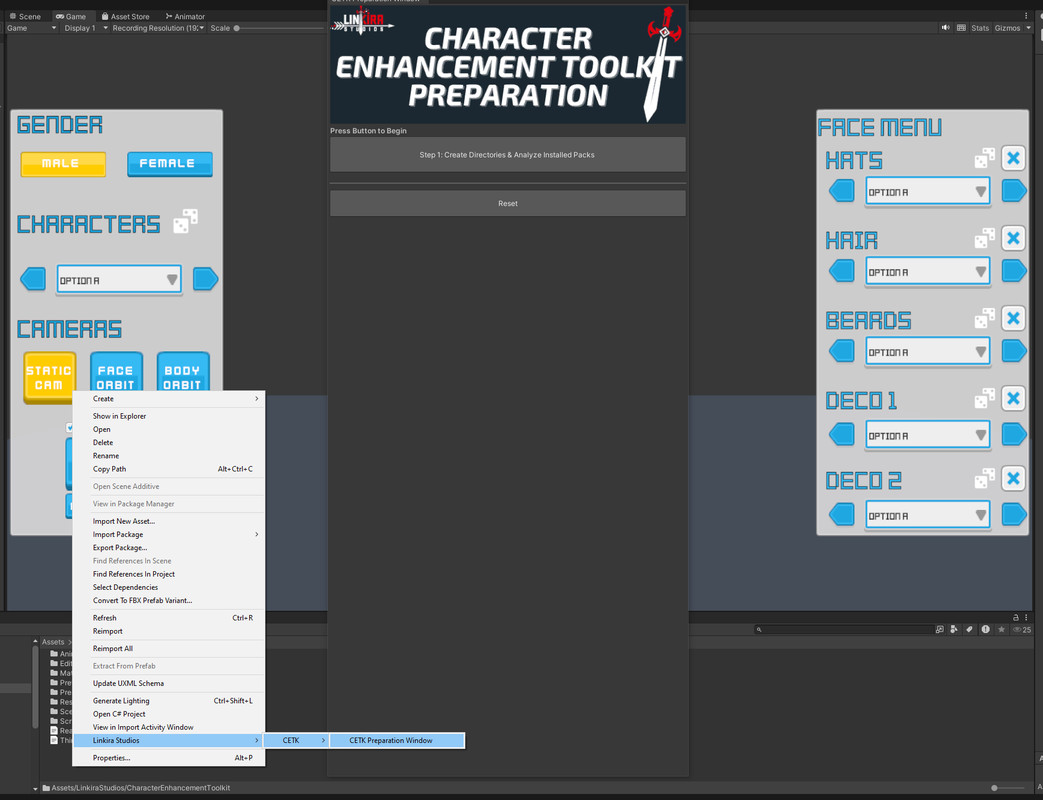The width and height of the screenshot is (1043, 800).
Task: Select previous Deco 2 option left arrow
Action: [x=841, y=514]
